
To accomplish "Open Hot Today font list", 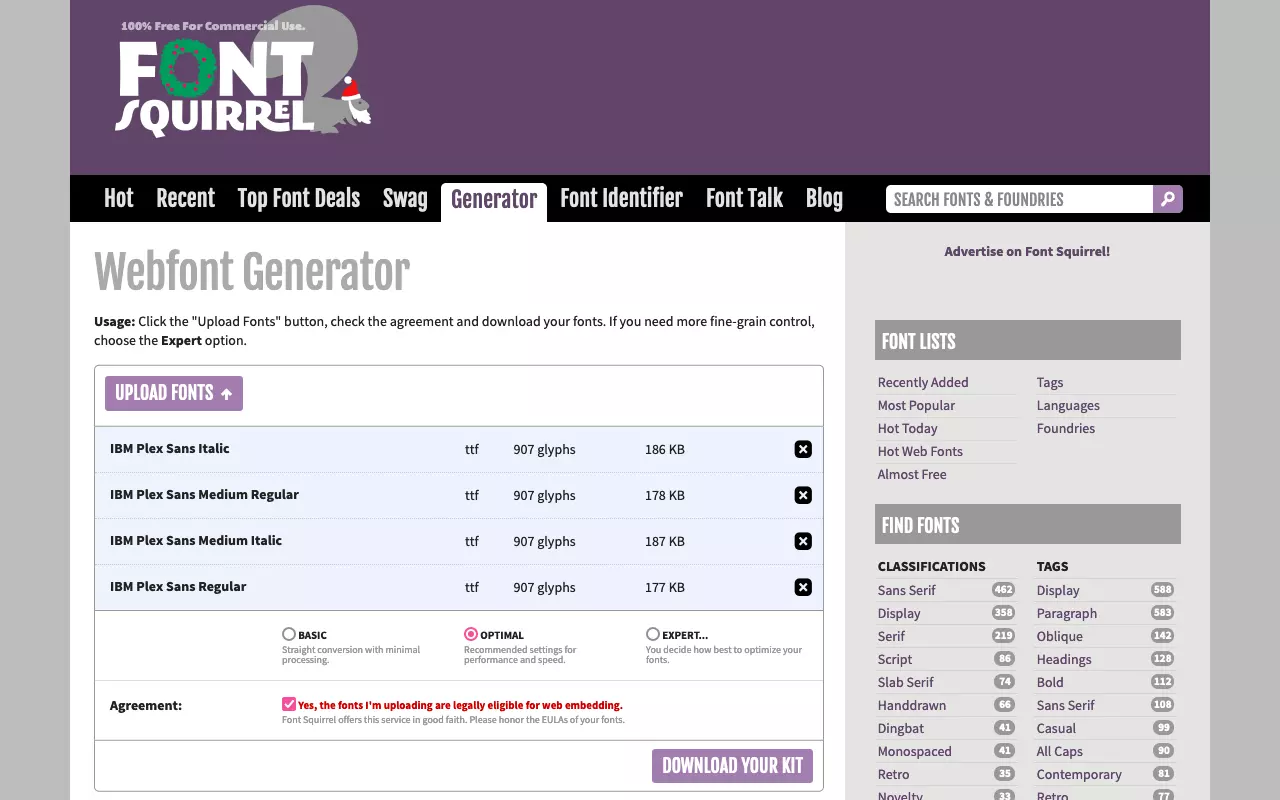I will pos(907,428).
